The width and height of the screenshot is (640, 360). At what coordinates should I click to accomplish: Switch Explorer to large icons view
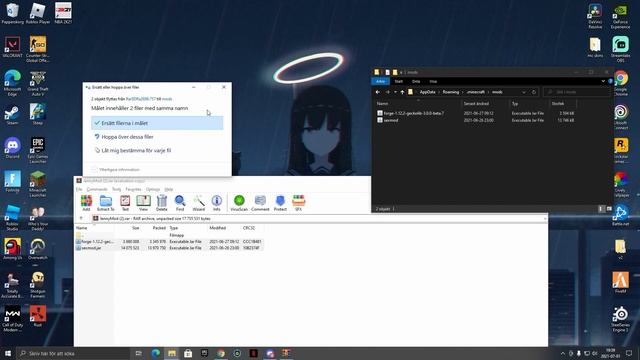click(x=609, y=209)
